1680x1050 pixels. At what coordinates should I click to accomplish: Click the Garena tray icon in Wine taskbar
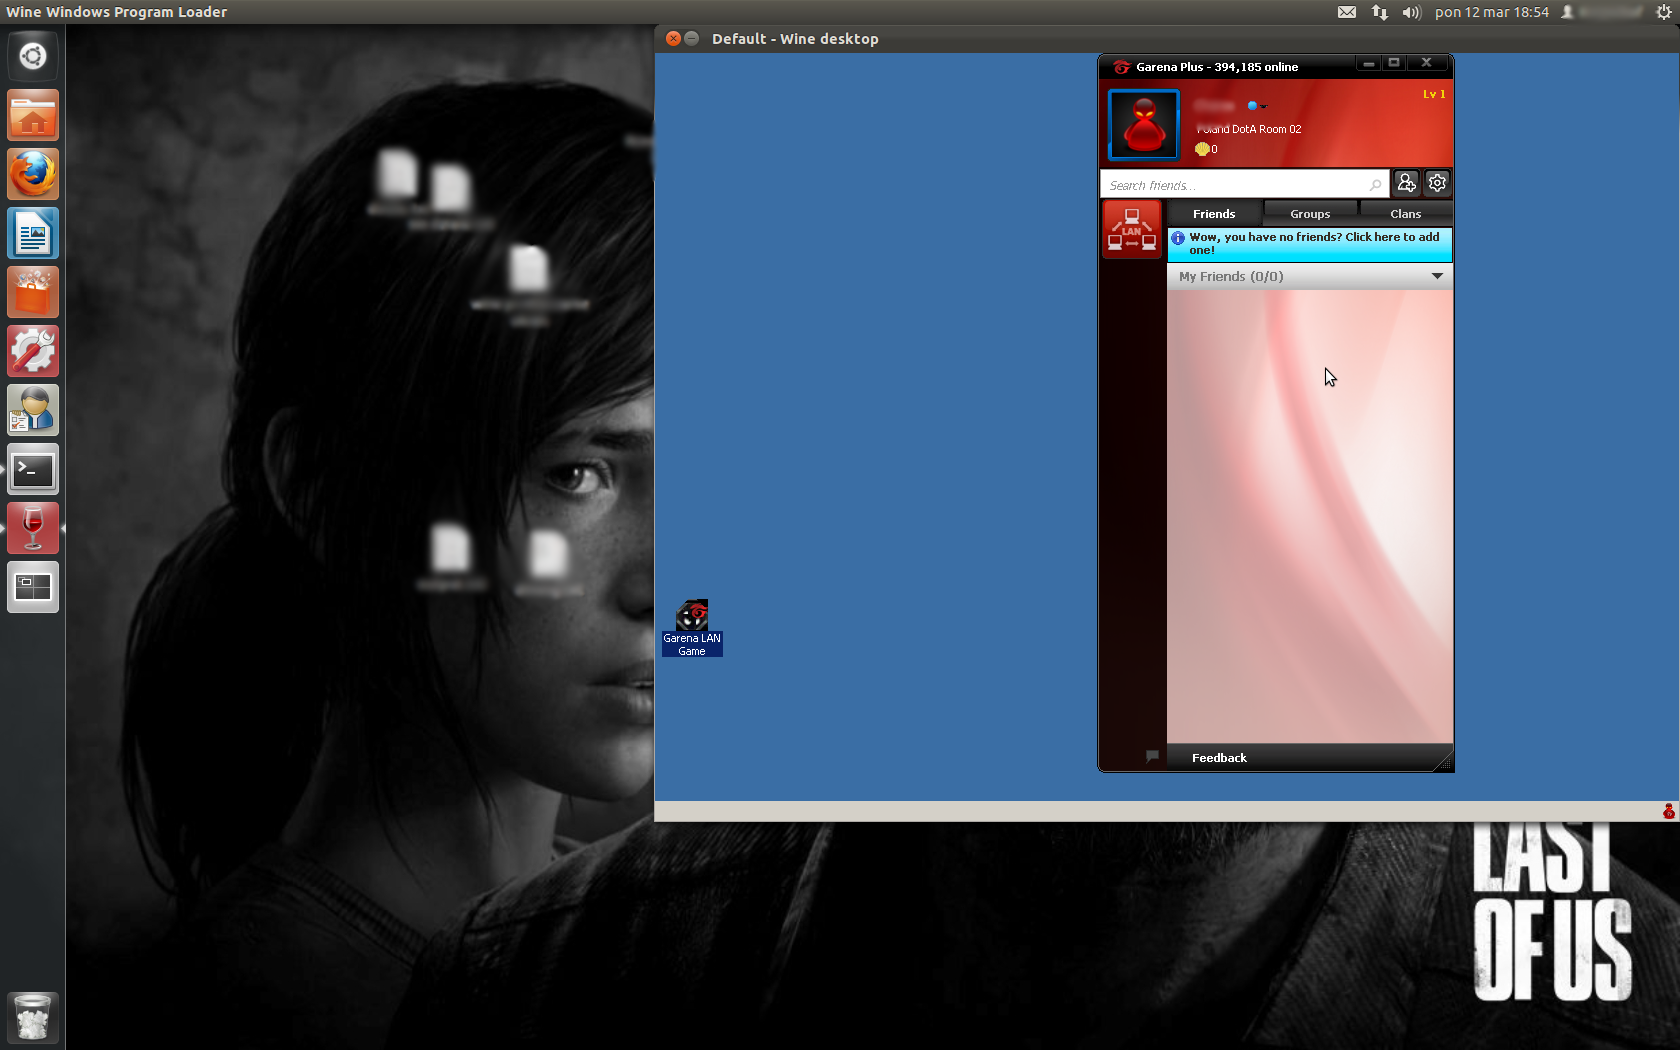tap(1668, 812)
